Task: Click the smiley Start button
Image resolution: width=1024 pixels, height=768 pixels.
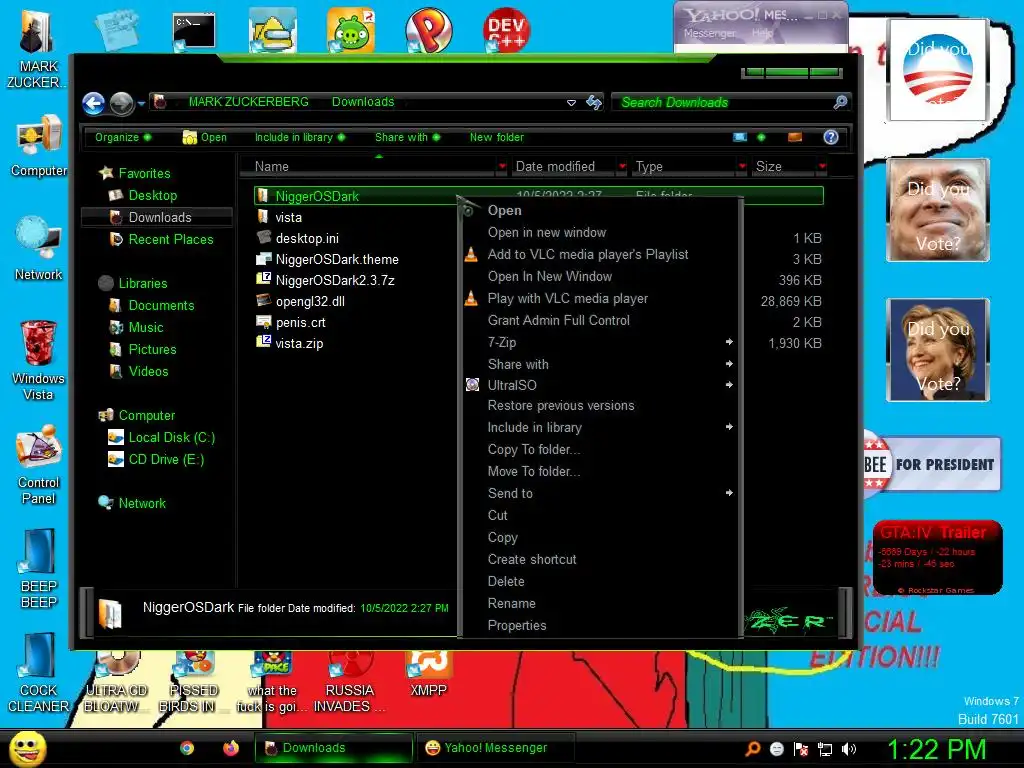Action: pos(27,748)
